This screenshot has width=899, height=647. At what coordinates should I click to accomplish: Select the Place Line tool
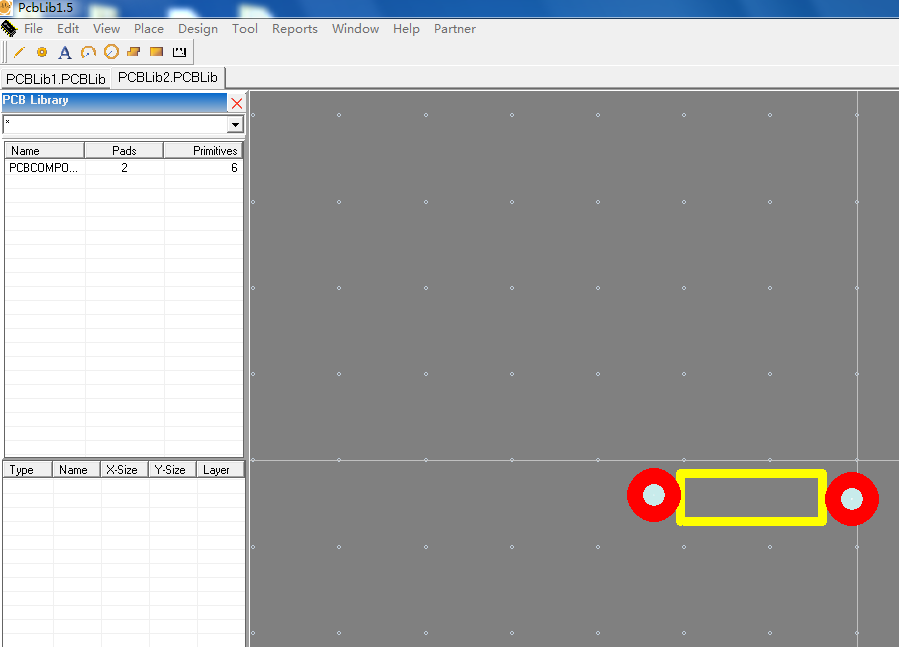pos(19,52)
